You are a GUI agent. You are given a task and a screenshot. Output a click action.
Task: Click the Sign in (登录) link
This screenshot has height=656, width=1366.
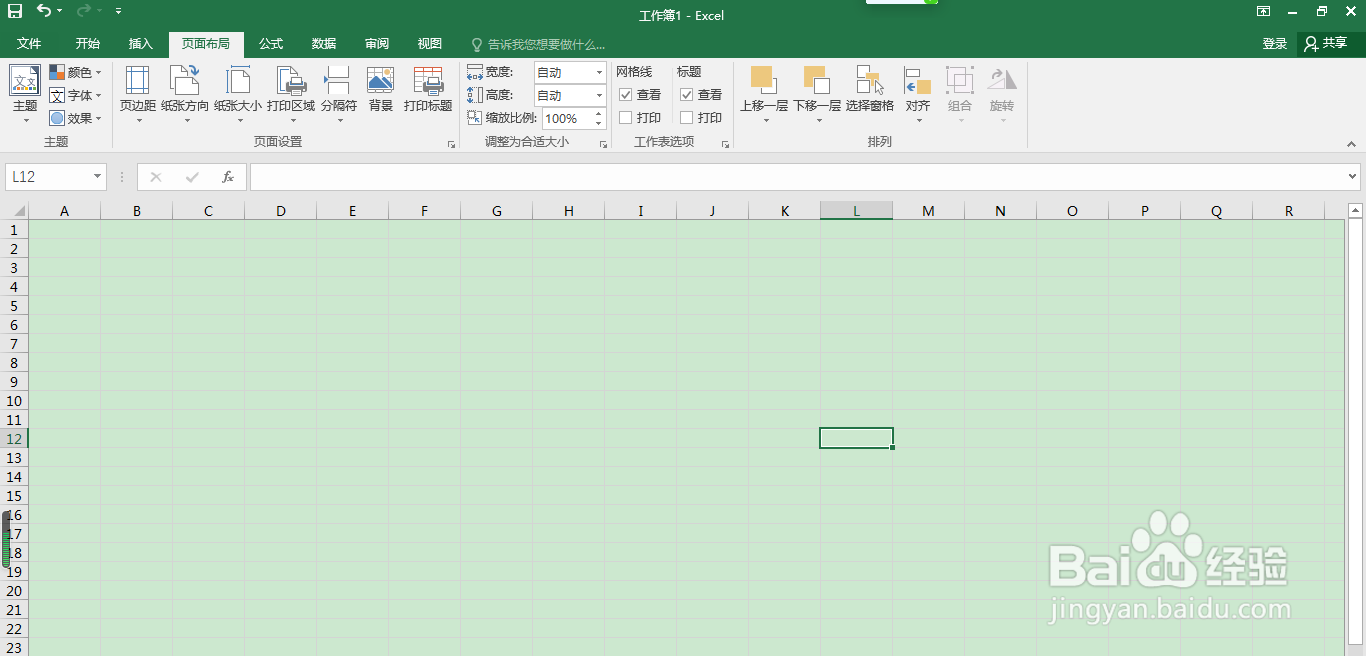[1274, 44]
